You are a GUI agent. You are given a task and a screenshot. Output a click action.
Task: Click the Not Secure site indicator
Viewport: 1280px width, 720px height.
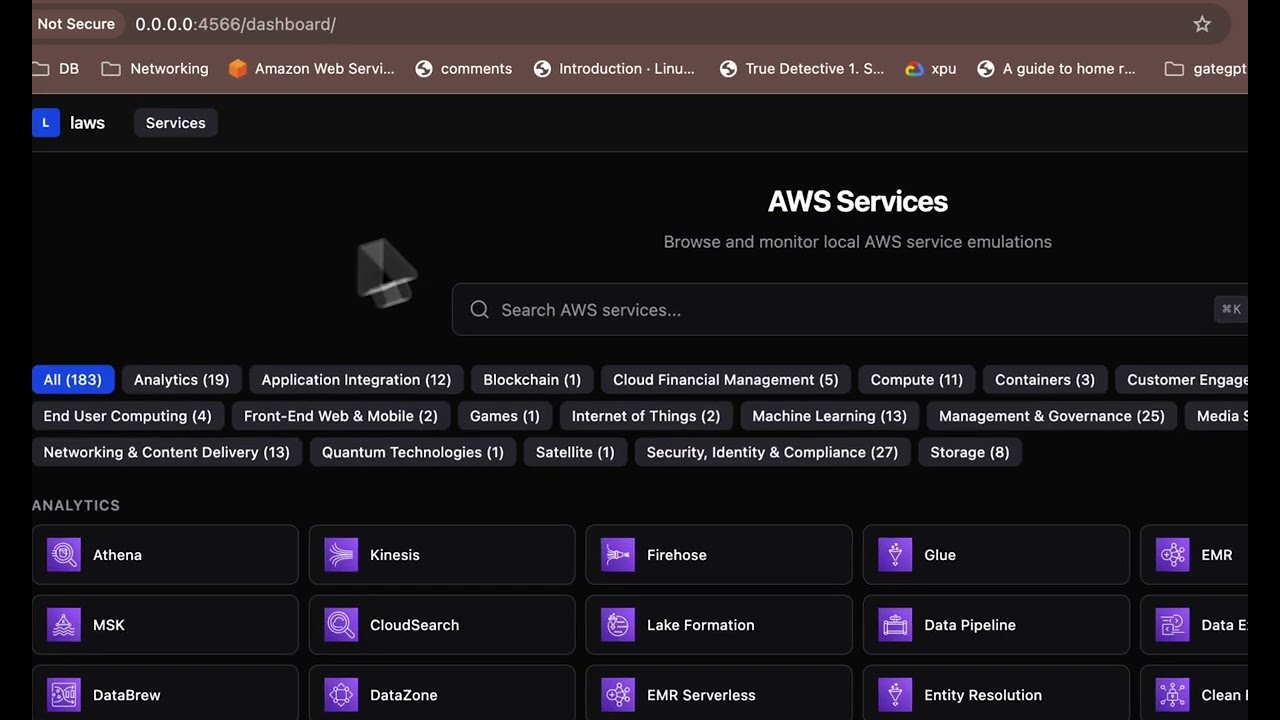pyautogui.click(x=76, y=24)
